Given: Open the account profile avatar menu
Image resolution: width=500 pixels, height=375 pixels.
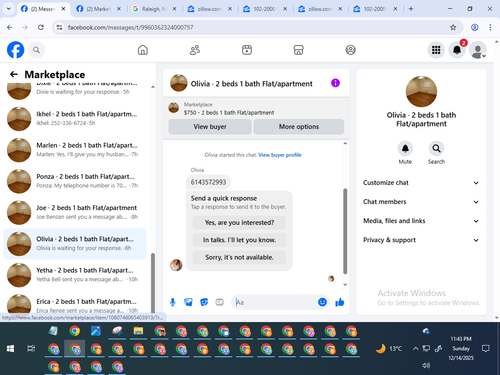Looking at the screenshot, I should click(x=478, y=50).
